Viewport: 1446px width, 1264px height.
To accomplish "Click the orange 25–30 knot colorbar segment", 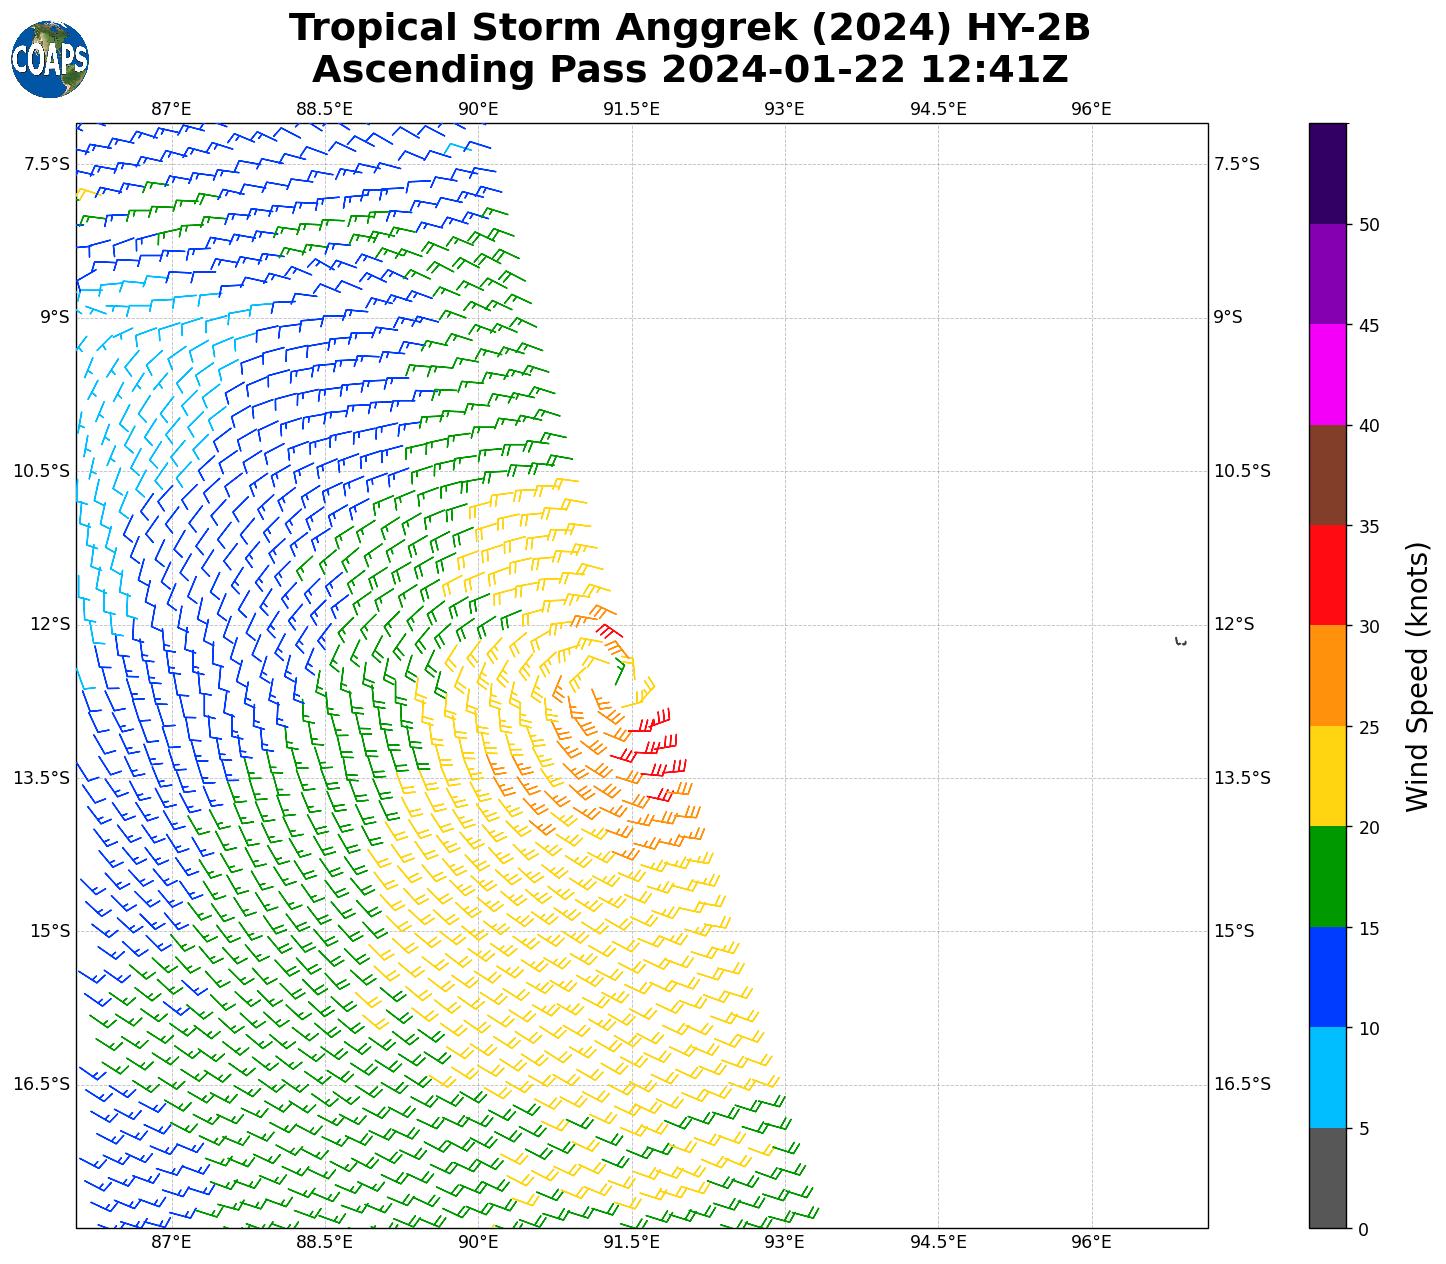I will 1328,676.
